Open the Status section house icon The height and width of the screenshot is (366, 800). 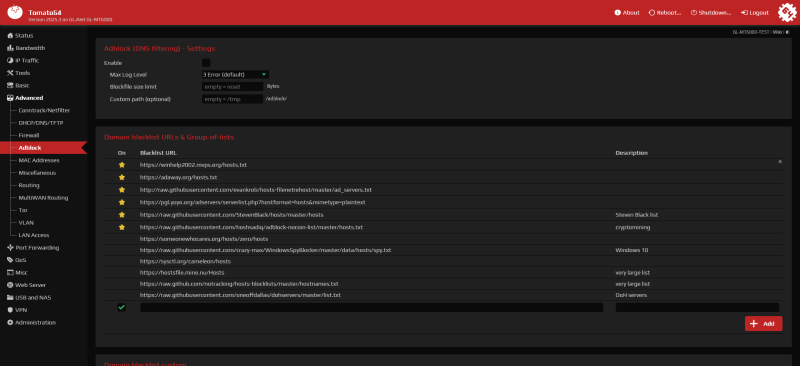(10, 36)
